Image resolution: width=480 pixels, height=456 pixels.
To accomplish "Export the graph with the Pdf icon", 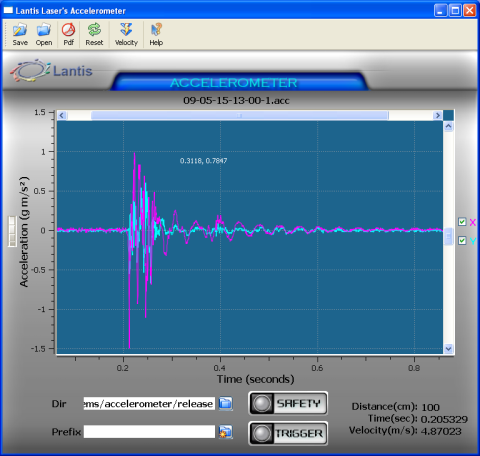I will 69,34.
